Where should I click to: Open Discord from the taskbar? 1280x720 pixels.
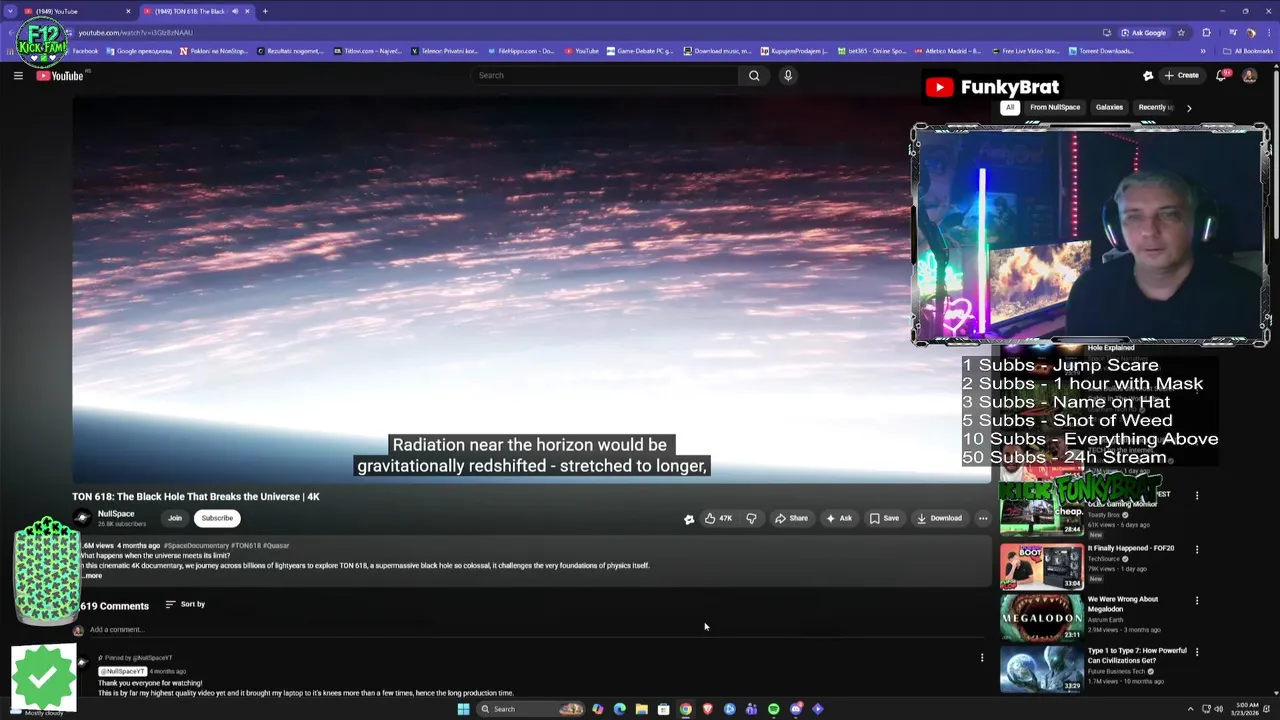(x=796, y=709)
